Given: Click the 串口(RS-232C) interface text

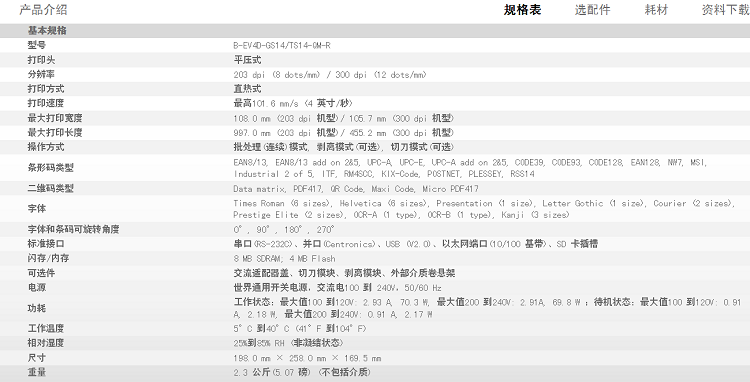Looking at the screenshot, I should (x=416, y=244).
